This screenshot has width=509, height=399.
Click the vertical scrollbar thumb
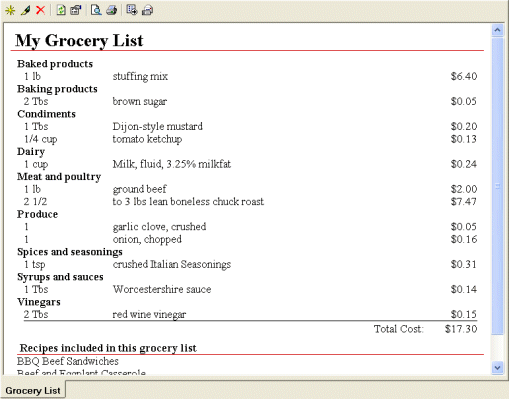tap(497, 186)
